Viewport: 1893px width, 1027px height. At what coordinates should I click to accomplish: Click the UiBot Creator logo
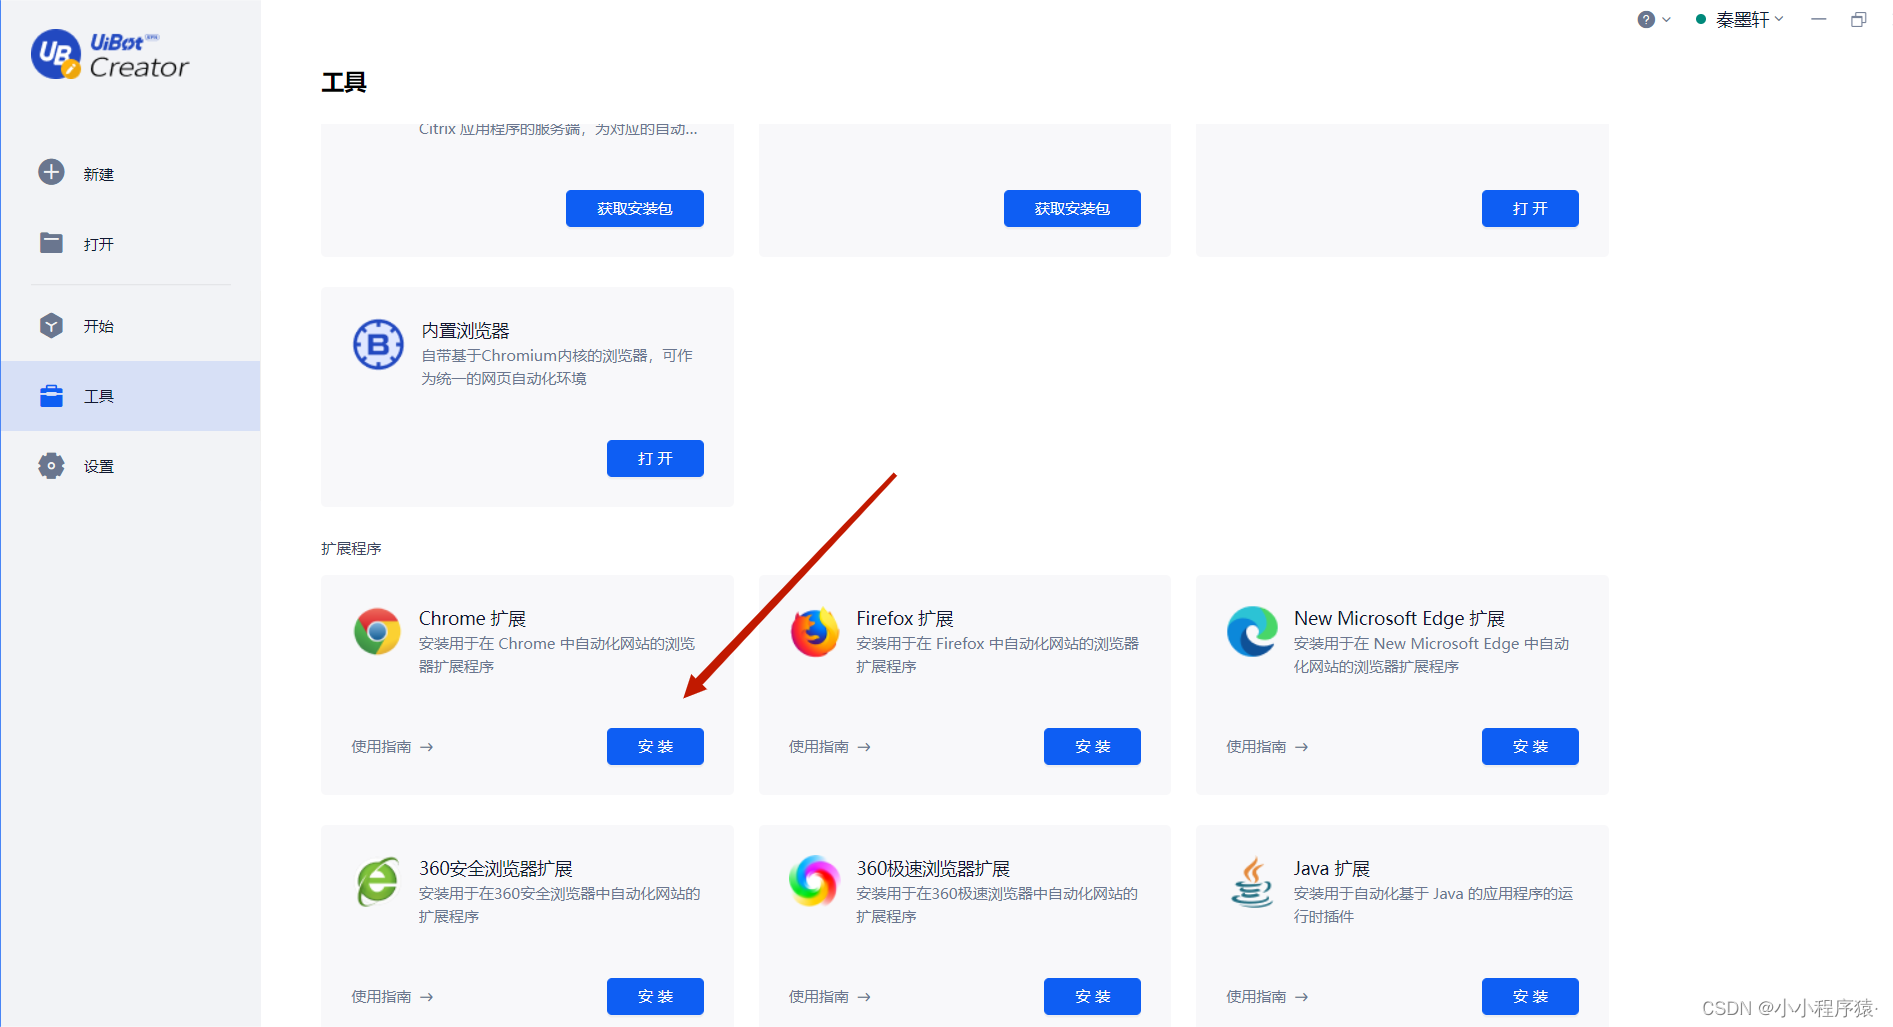pos(110,55)
